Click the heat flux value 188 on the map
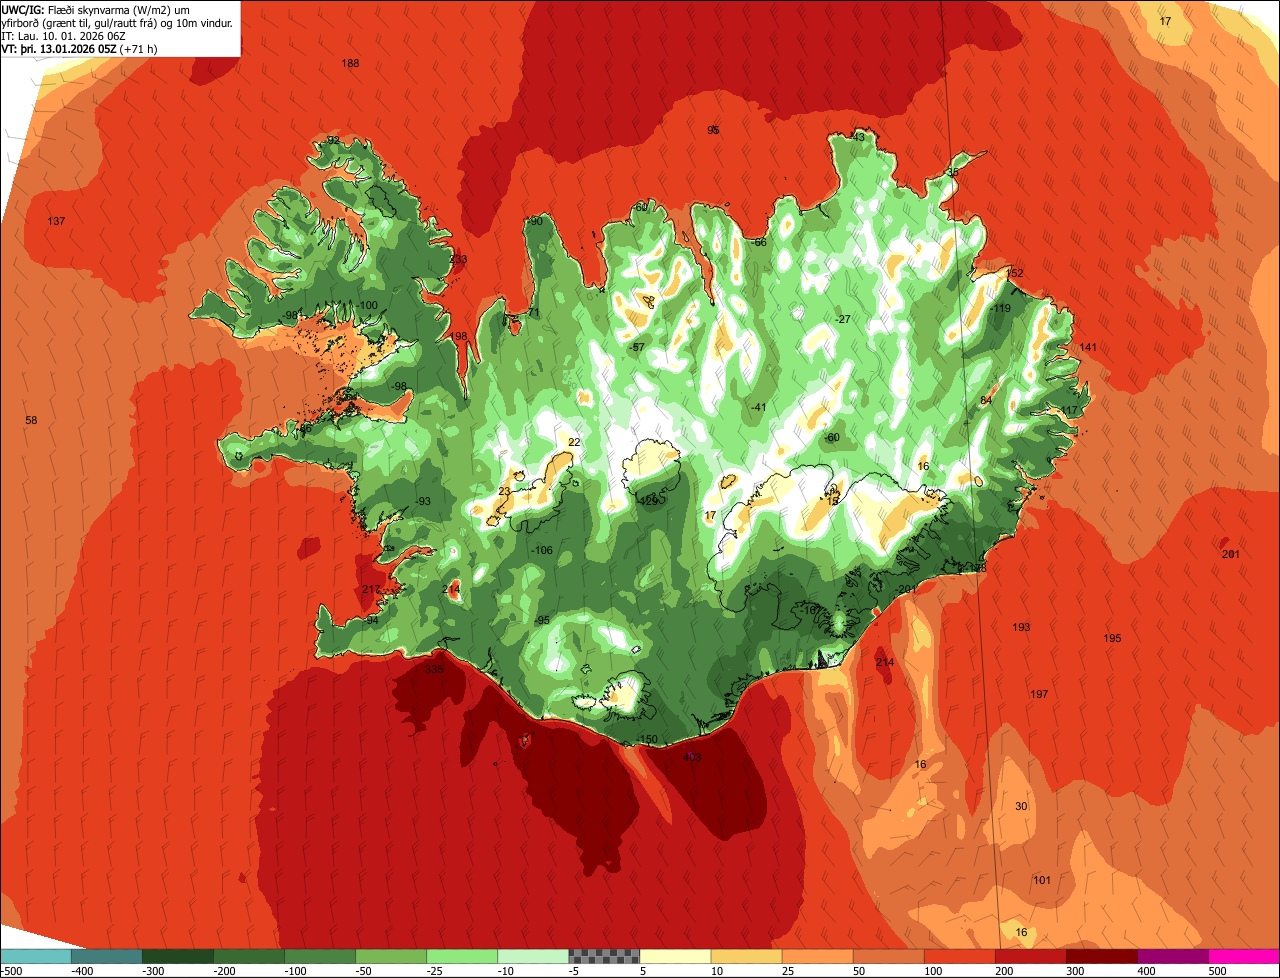Screen dimensions: 1280x978 click(x=350, y=63)
